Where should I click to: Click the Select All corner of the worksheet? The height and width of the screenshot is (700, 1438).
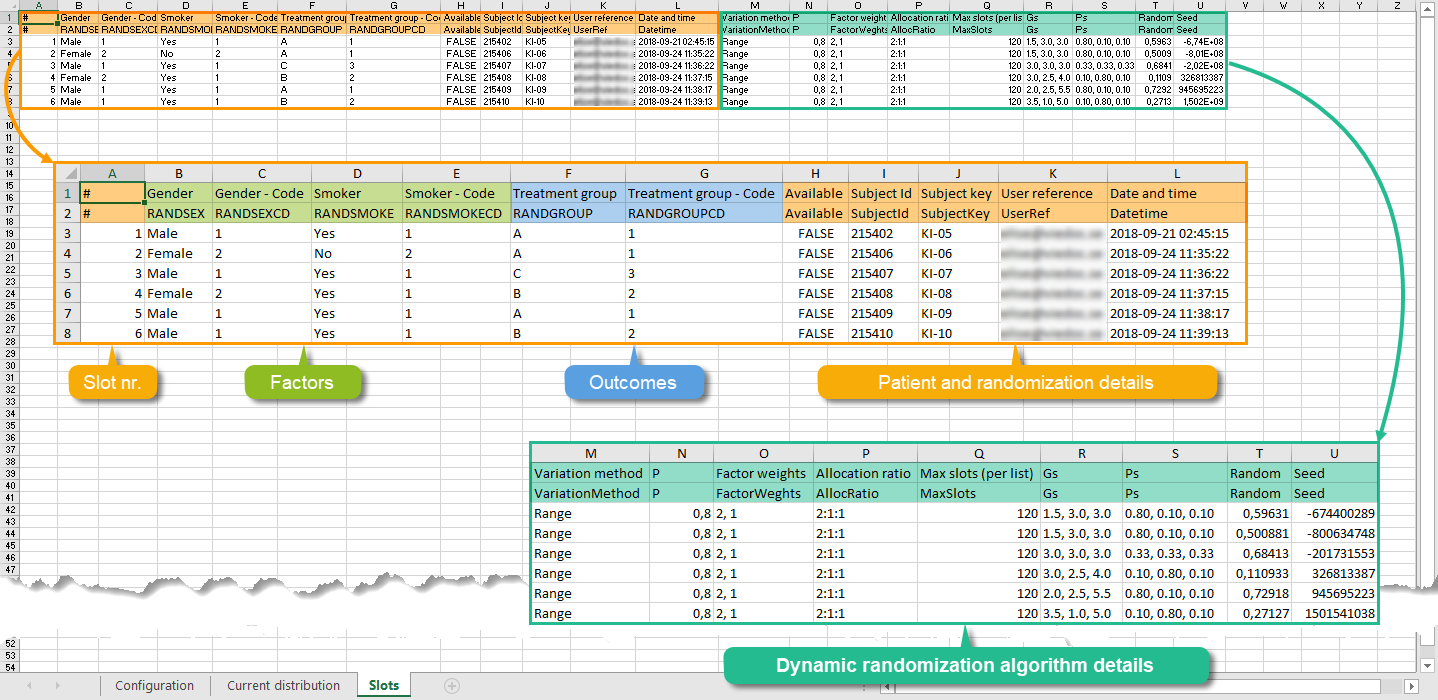click(x=10, y=5)
